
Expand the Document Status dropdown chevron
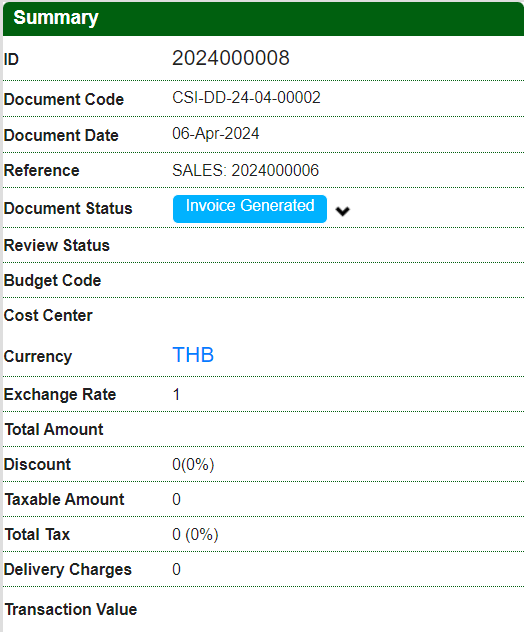tap(342, 211)
